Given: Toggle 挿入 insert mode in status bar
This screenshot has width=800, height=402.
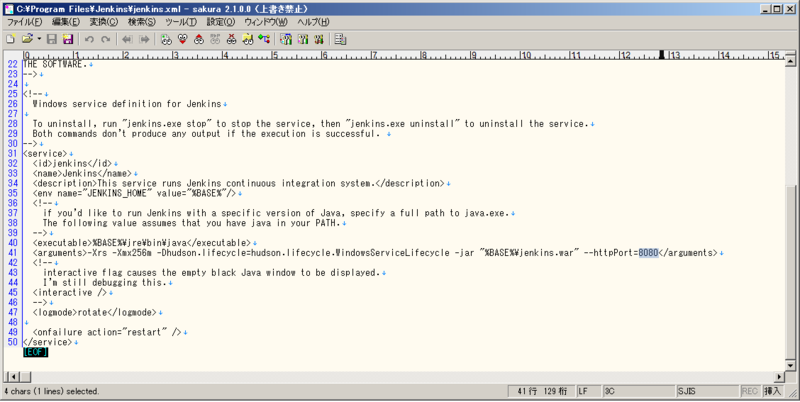Looking at the screenshot, I should pyautogui.click(x=773, y=391).
